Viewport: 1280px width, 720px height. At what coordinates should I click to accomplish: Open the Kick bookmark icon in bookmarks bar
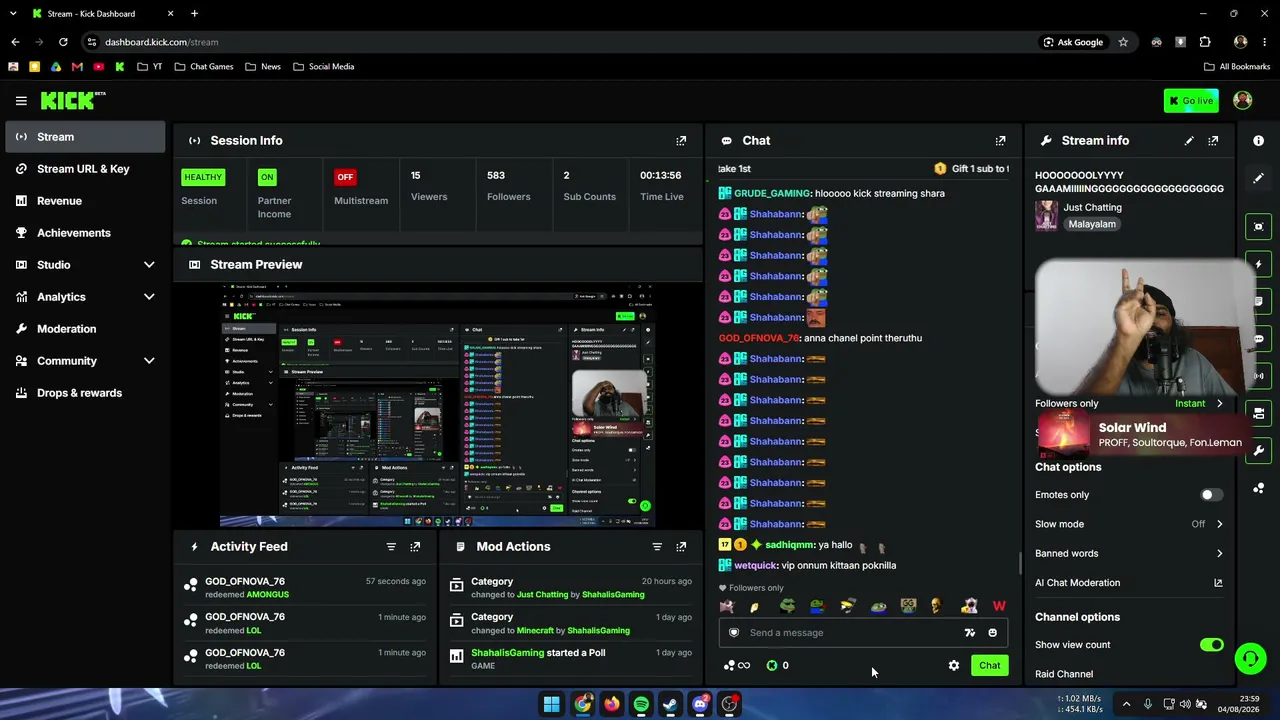coord(120,67)
